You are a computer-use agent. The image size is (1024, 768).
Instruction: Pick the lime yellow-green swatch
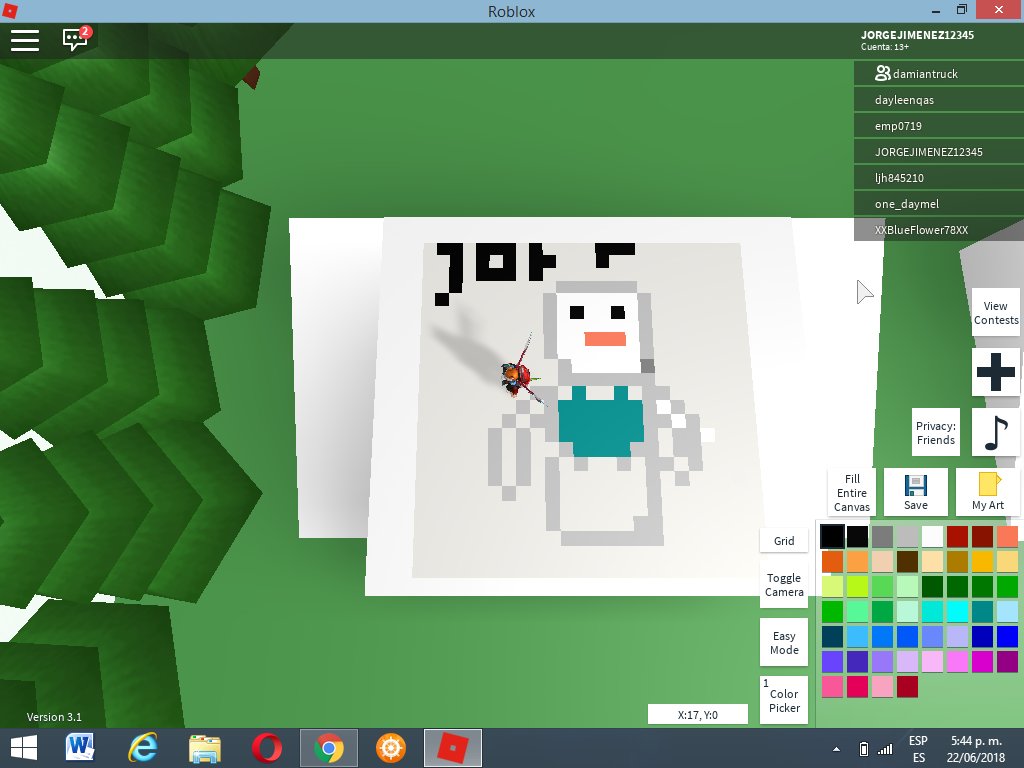click(x=857, y=586)
